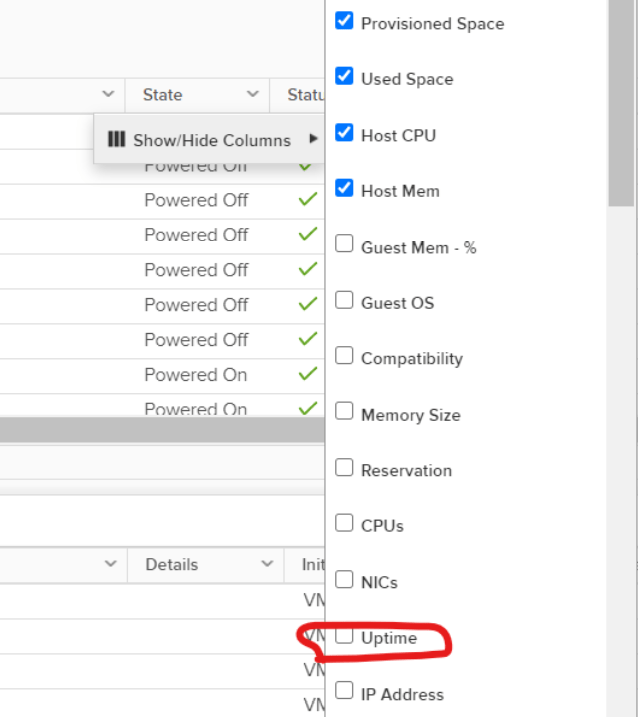Enable the NICs column checkbox
Screen dimensions: 638x717
(344, 579)
